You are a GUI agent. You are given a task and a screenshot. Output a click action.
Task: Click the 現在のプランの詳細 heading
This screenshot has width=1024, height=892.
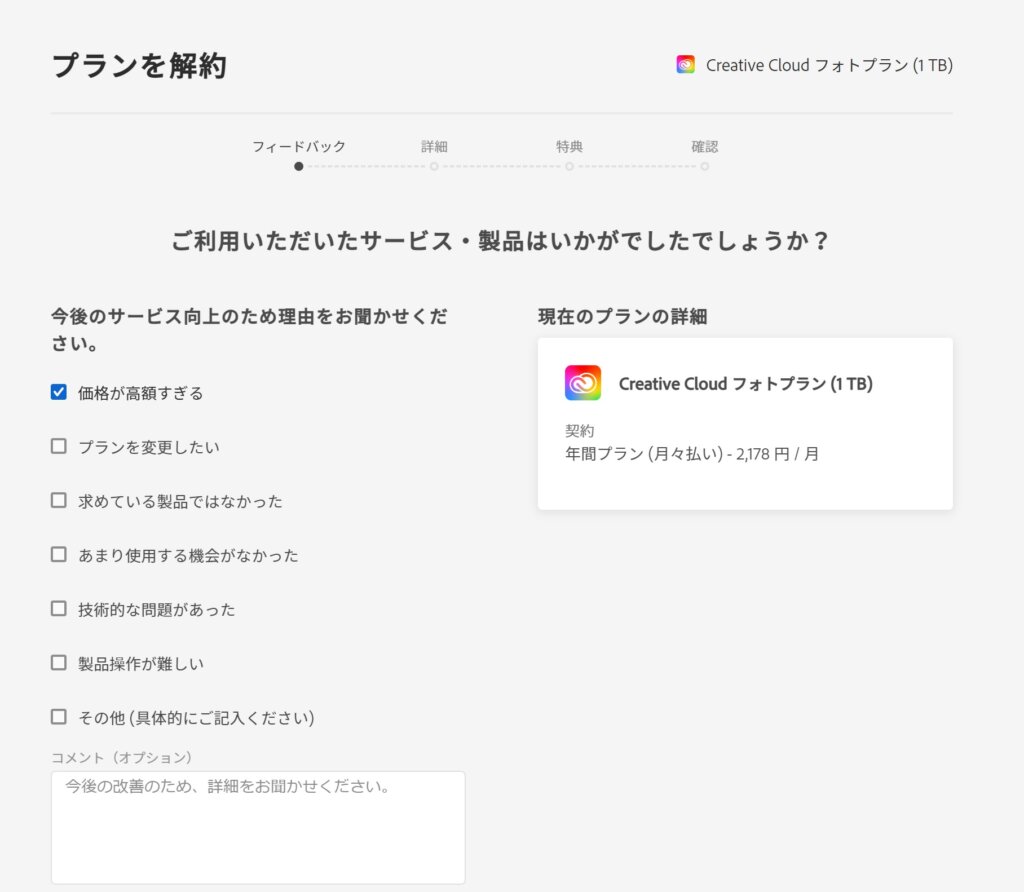click(x=622, y=317)
